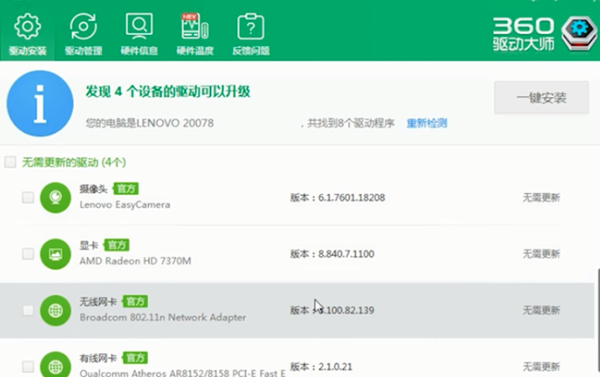This screenshot has height=377, width=600.
Task: Click the 您的电脑是LENOVO 20078 text
Action: tap(150, 123)
